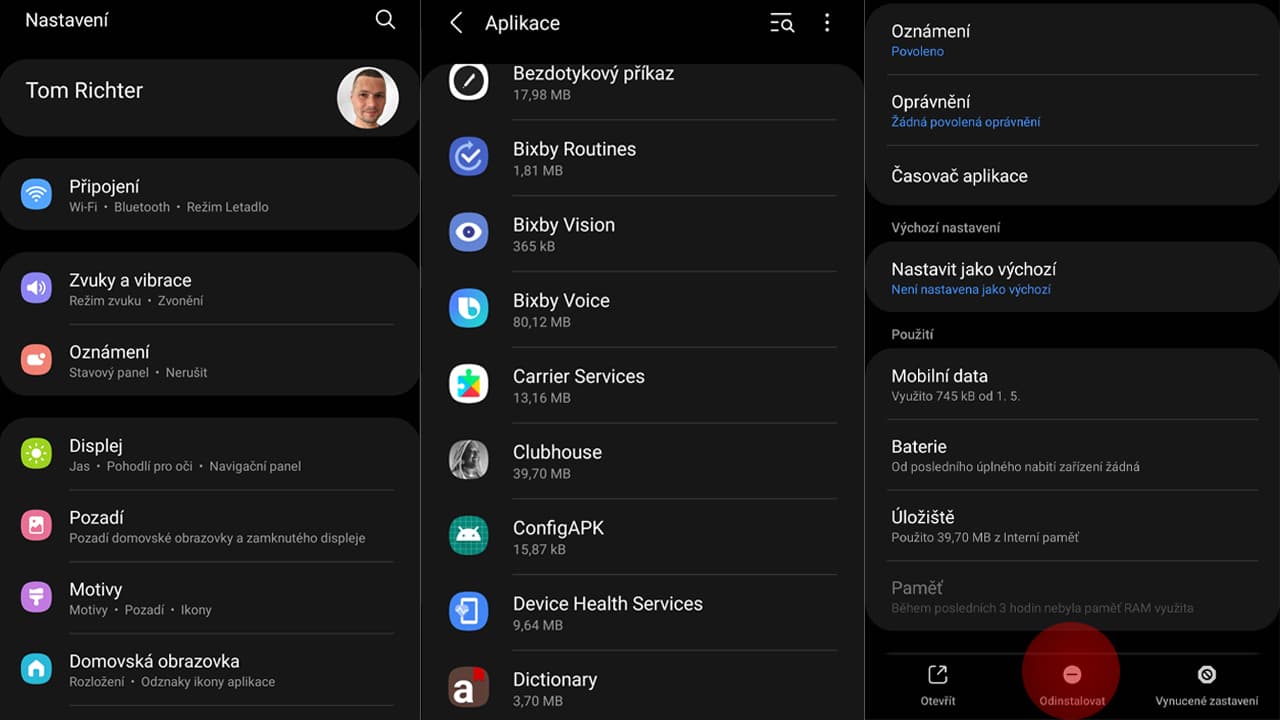Select Device Health Services in the list
Viewport: 1280px width, 720px height.
[642, 613]
